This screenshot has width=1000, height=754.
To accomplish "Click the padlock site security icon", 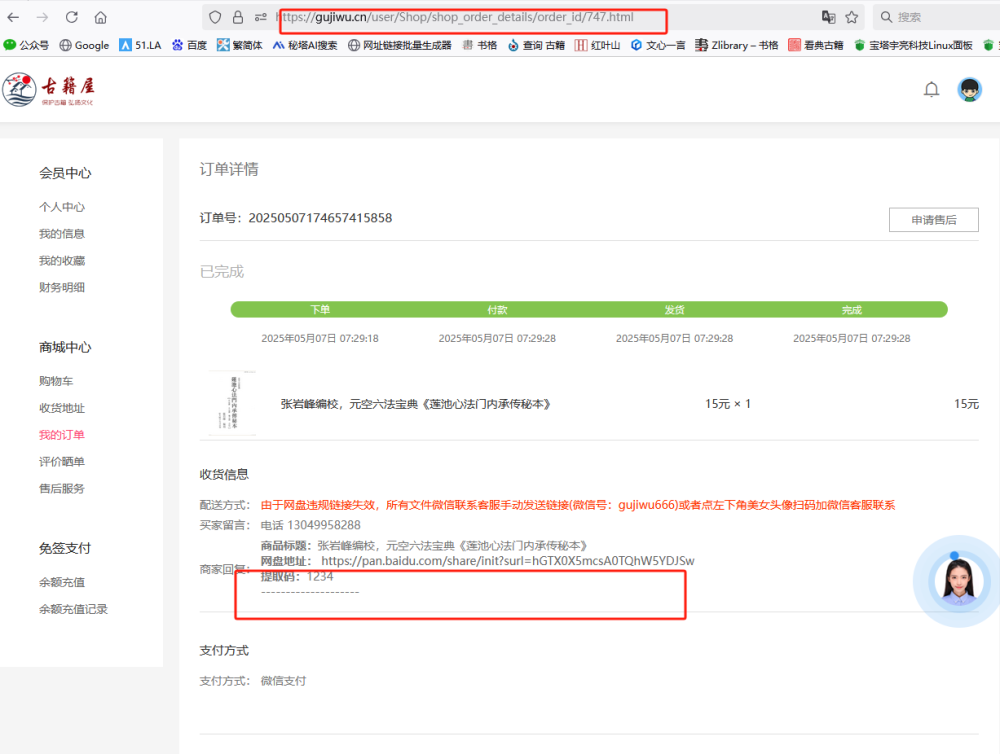I will (x=238, y=17).
